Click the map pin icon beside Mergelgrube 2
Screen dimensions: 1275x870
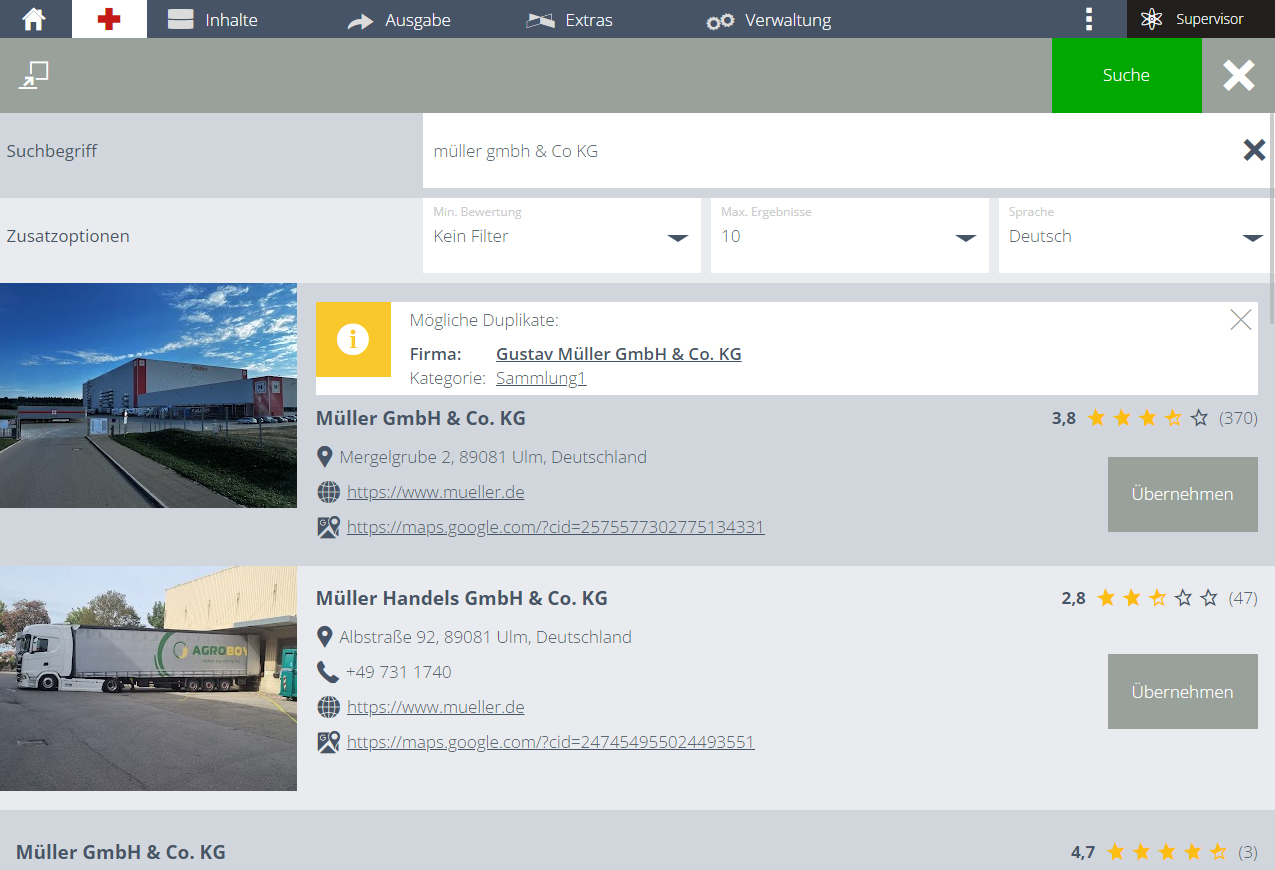coord(324,457)
